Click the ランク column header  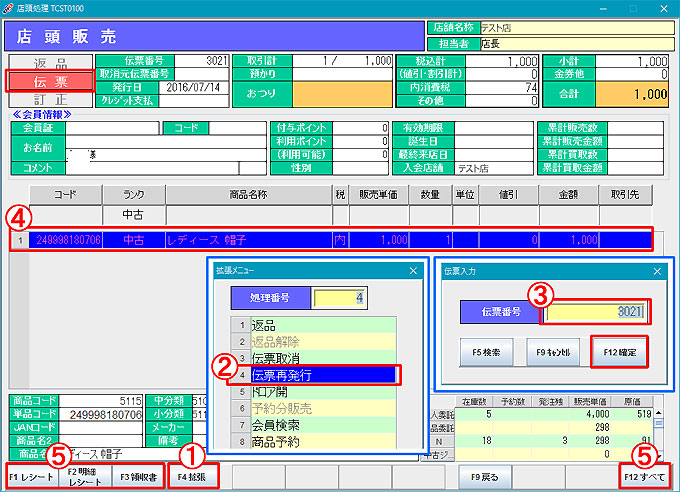(x=134, y=195)
